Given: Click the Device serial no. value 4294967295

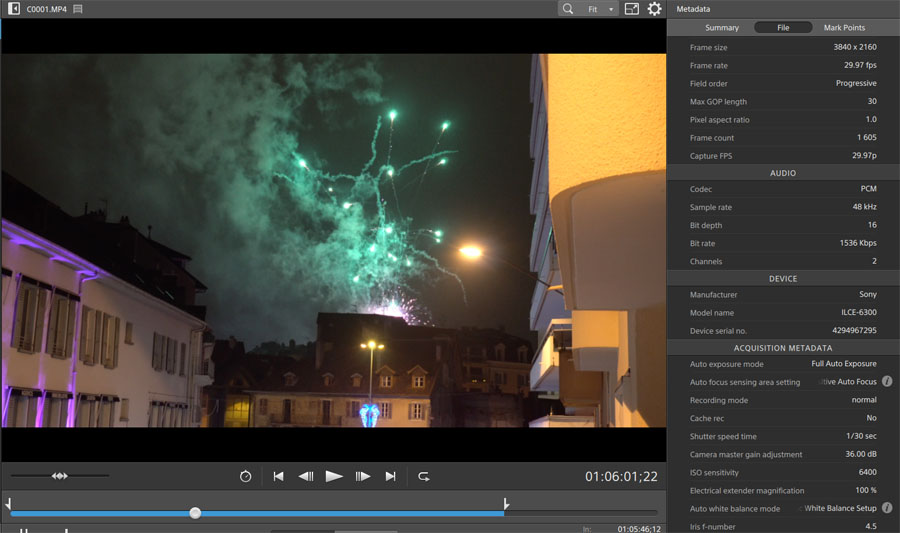Looking at the screenshot, I should point(854,330).
